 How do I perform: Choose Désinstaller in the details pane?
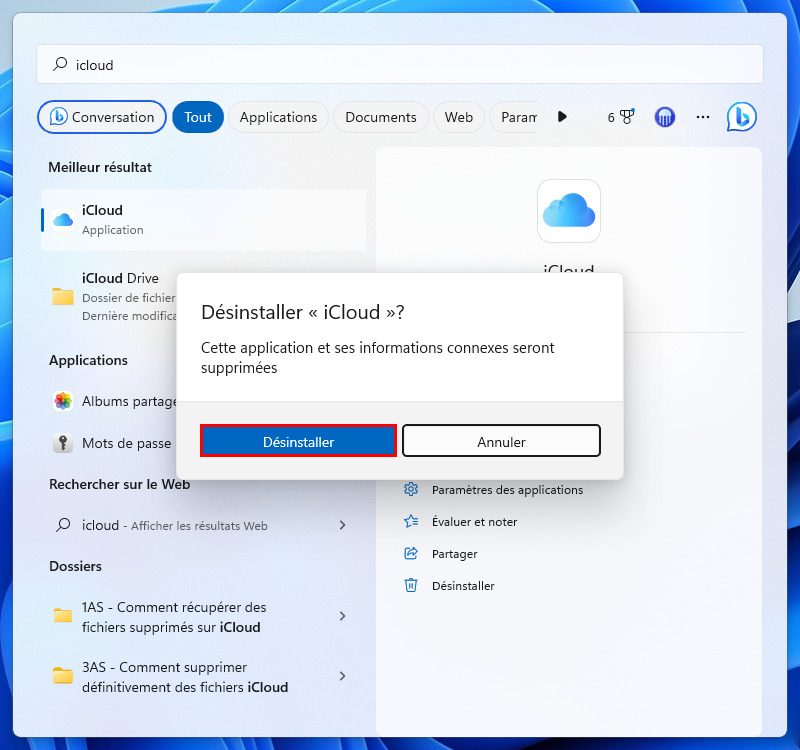point(463,586)
